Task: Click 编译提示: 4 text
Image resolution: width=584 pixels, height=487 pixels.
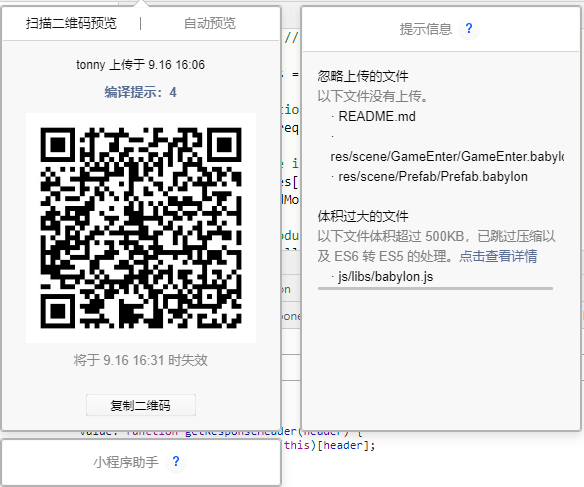Action: pyautogui.click(x=140, y=92)
